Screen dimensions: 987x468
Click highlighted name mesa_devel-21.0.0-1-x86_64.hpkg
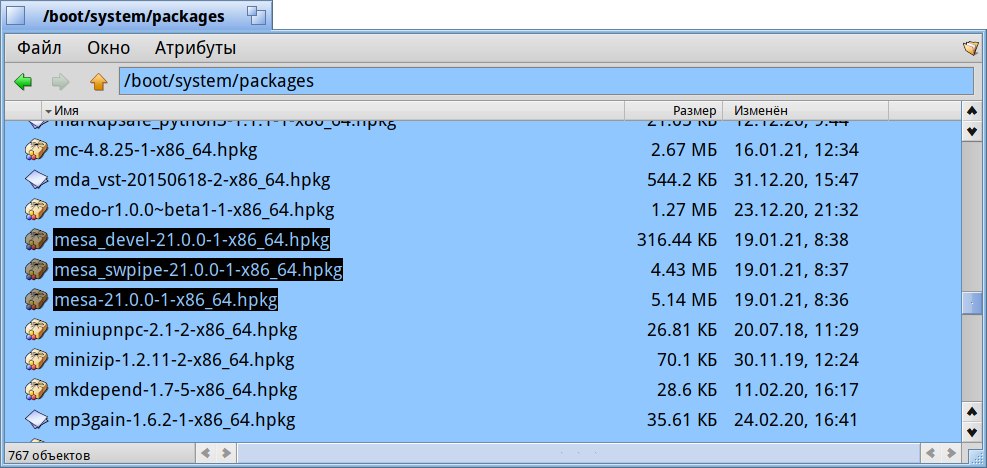[191, 240]
